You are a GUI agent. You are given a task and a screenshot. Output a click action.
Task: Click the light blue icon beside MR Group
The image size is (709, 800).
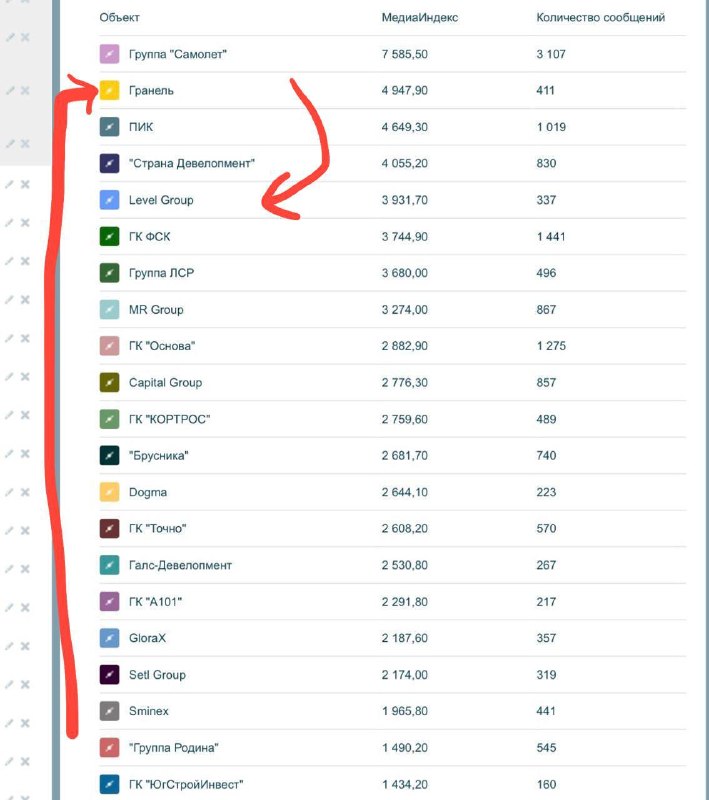(109, 309)
